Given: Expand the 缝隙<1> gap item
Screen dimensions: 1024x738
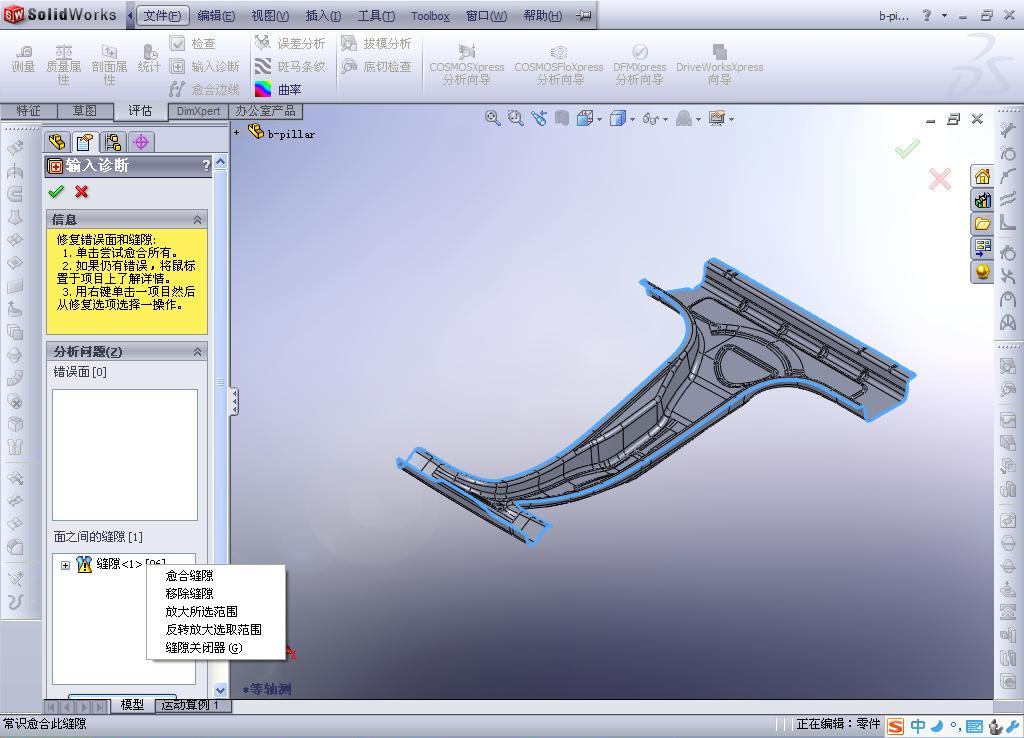Looking at the screenshot, I should coord(65,565).
